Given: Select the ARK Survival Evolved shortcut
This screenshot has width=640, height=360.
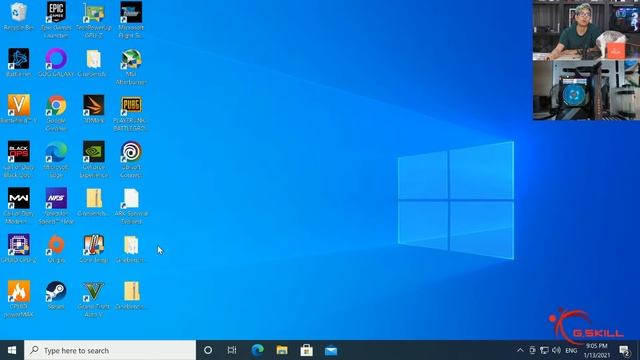Looking at the screenshot, I should coord(131,206).
